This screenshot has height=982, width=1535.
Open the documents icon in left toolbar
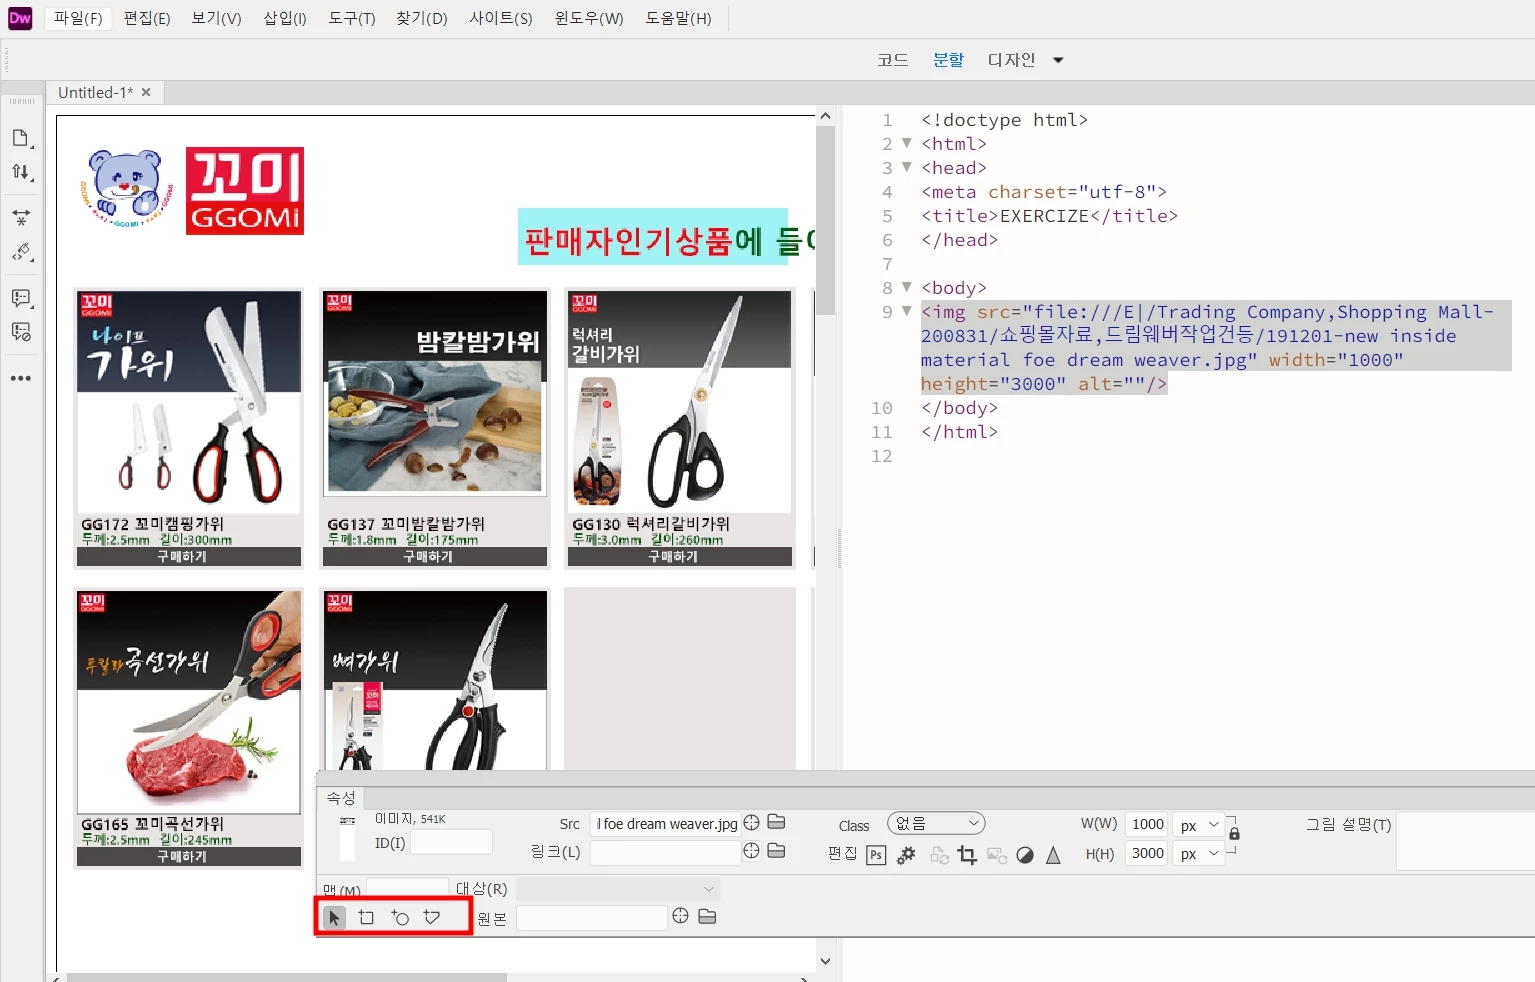coord(21,138)
